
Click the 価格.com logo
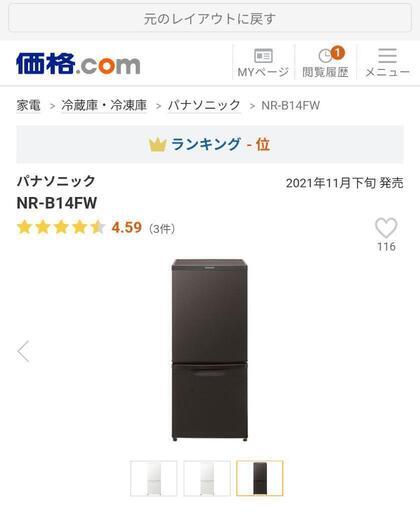78,63
